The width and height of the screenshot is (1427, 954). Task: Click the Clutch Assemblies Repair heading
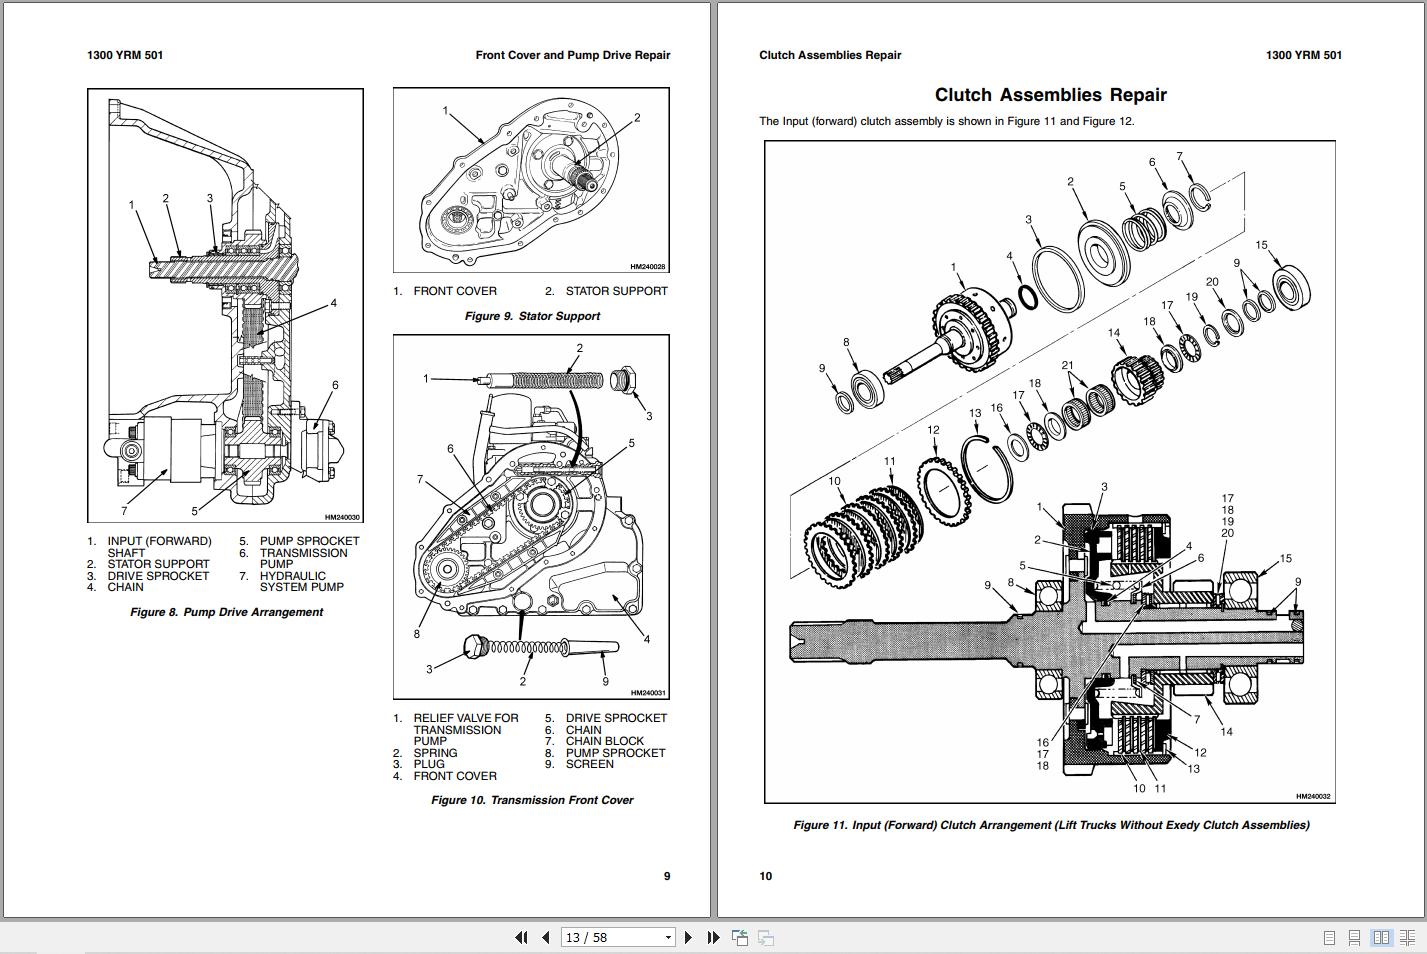point(1050,95)
